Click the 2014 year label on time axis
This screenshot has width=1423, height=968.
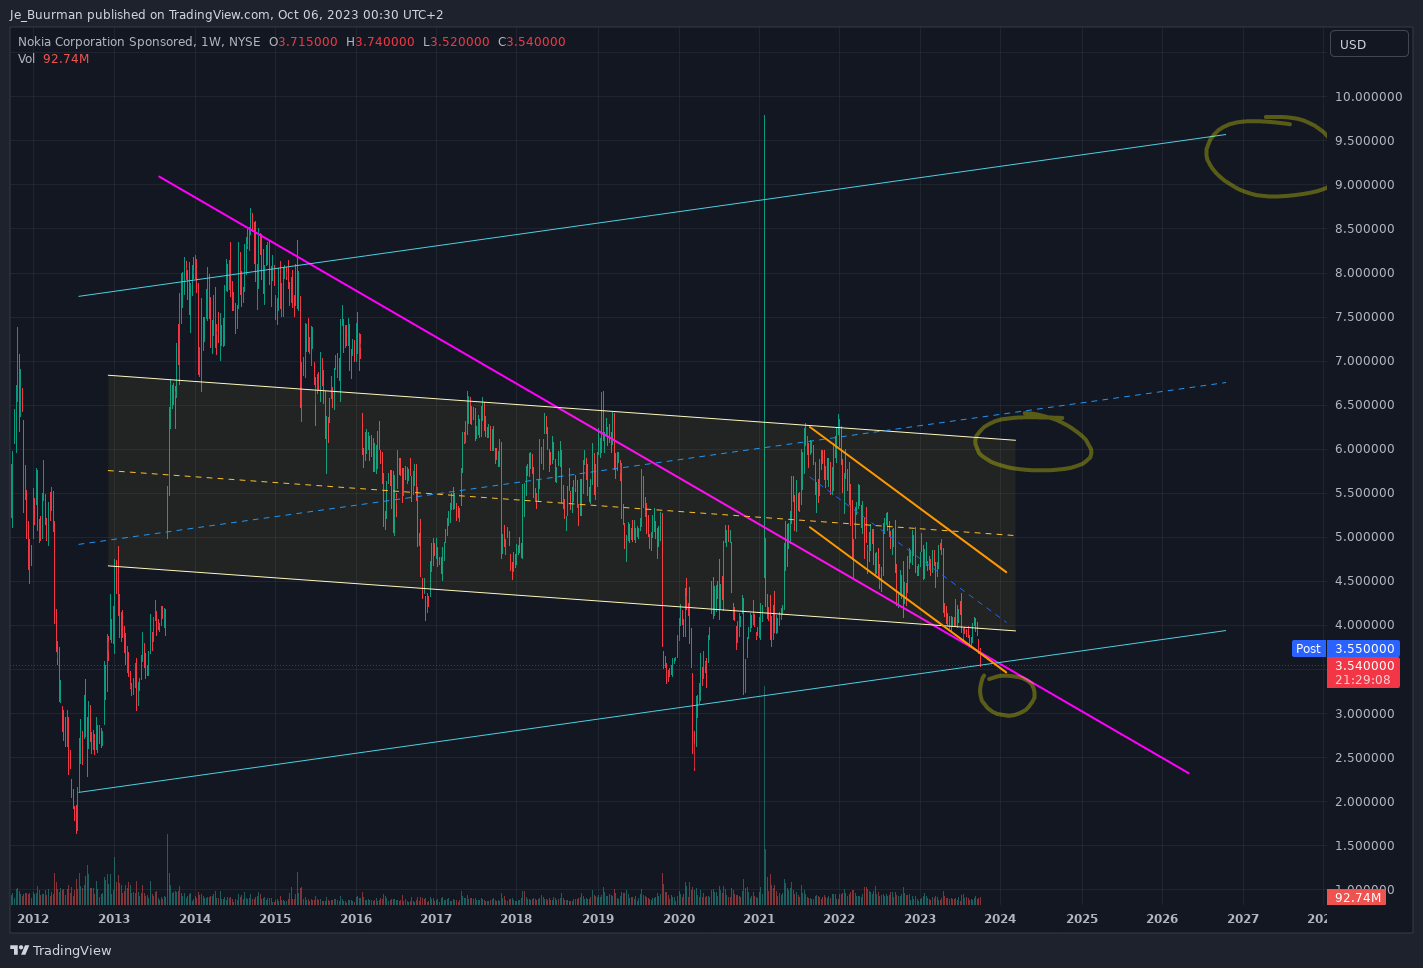point(195,918)
